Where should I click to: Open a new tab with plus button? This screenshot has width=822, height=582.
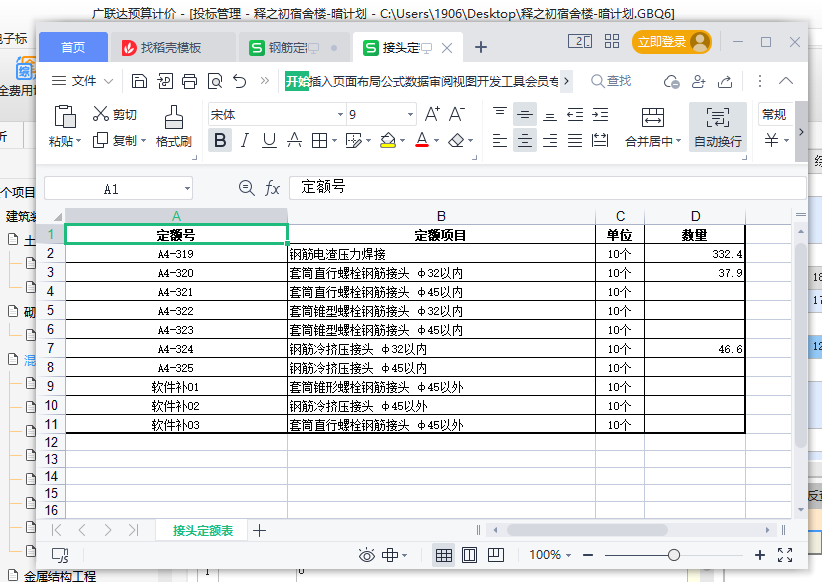pos(481,48)
